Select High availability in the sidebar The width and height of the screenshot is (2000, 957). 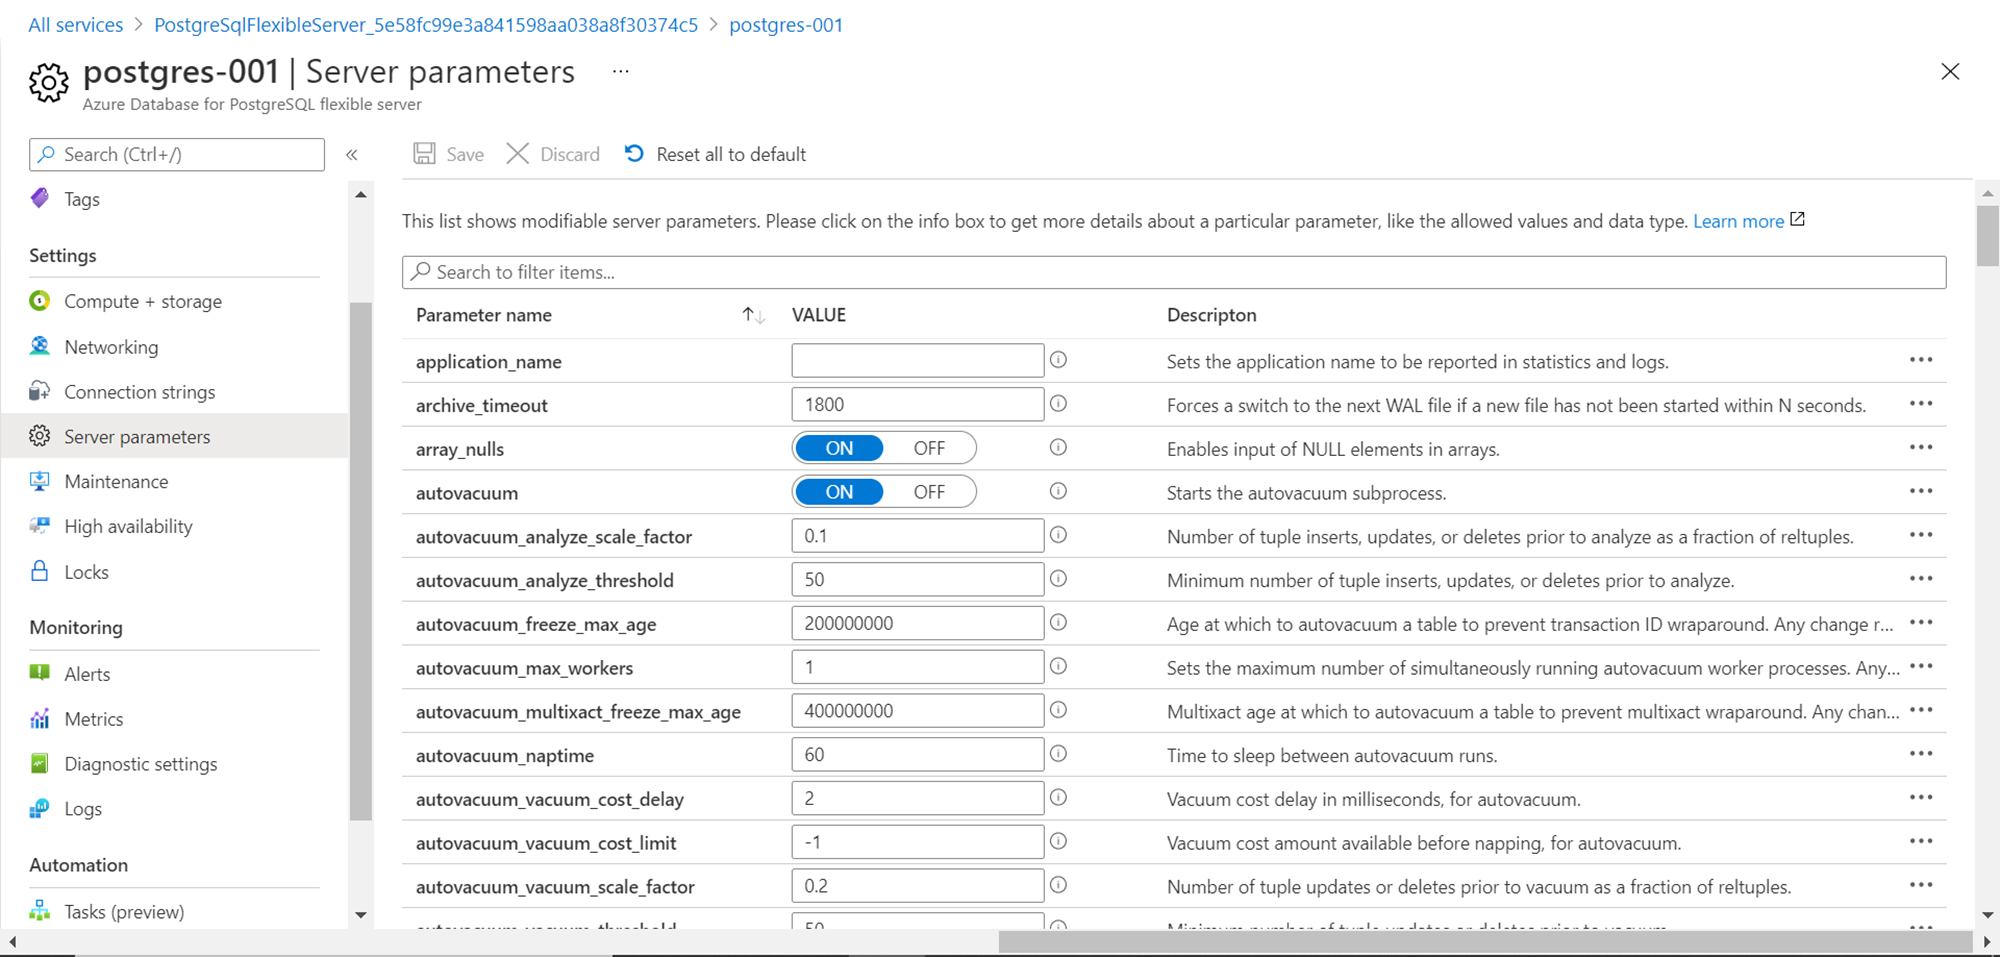(128, 526)
